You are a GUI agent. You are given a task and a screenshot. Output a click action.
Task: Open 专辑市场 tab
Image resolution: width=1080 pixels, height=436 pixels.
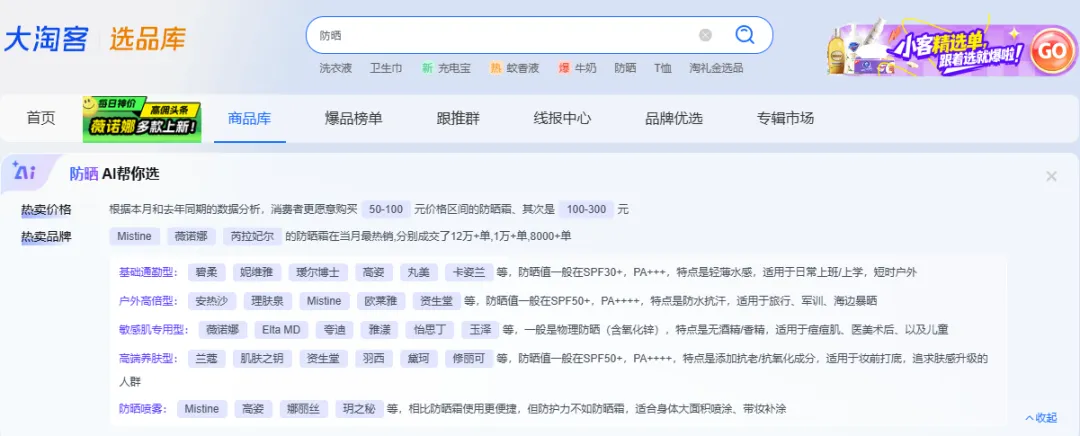[x=785, y=118]
